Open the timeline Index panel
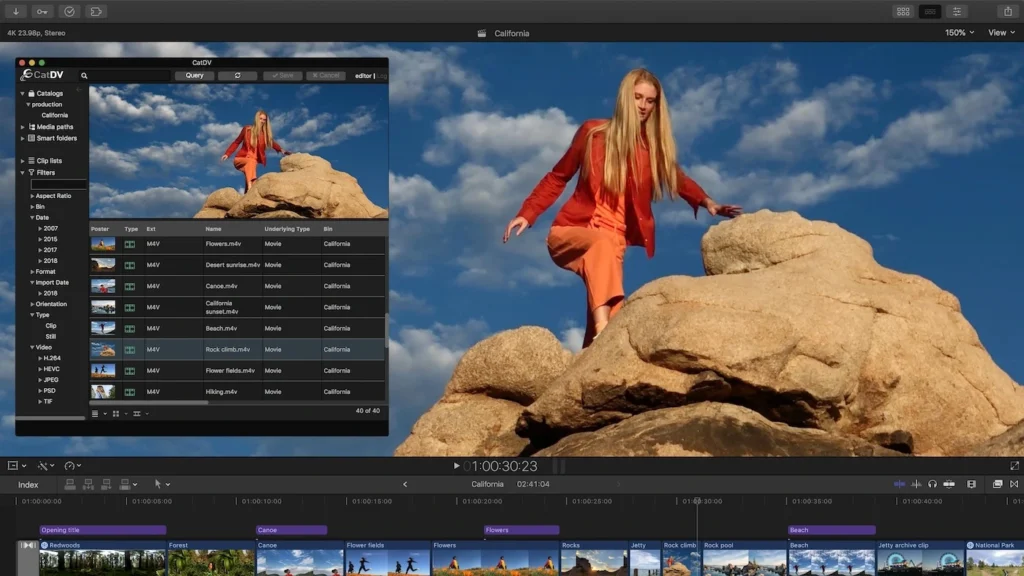This screenshot has height=576, width=1024. click(x=28, y=484)
